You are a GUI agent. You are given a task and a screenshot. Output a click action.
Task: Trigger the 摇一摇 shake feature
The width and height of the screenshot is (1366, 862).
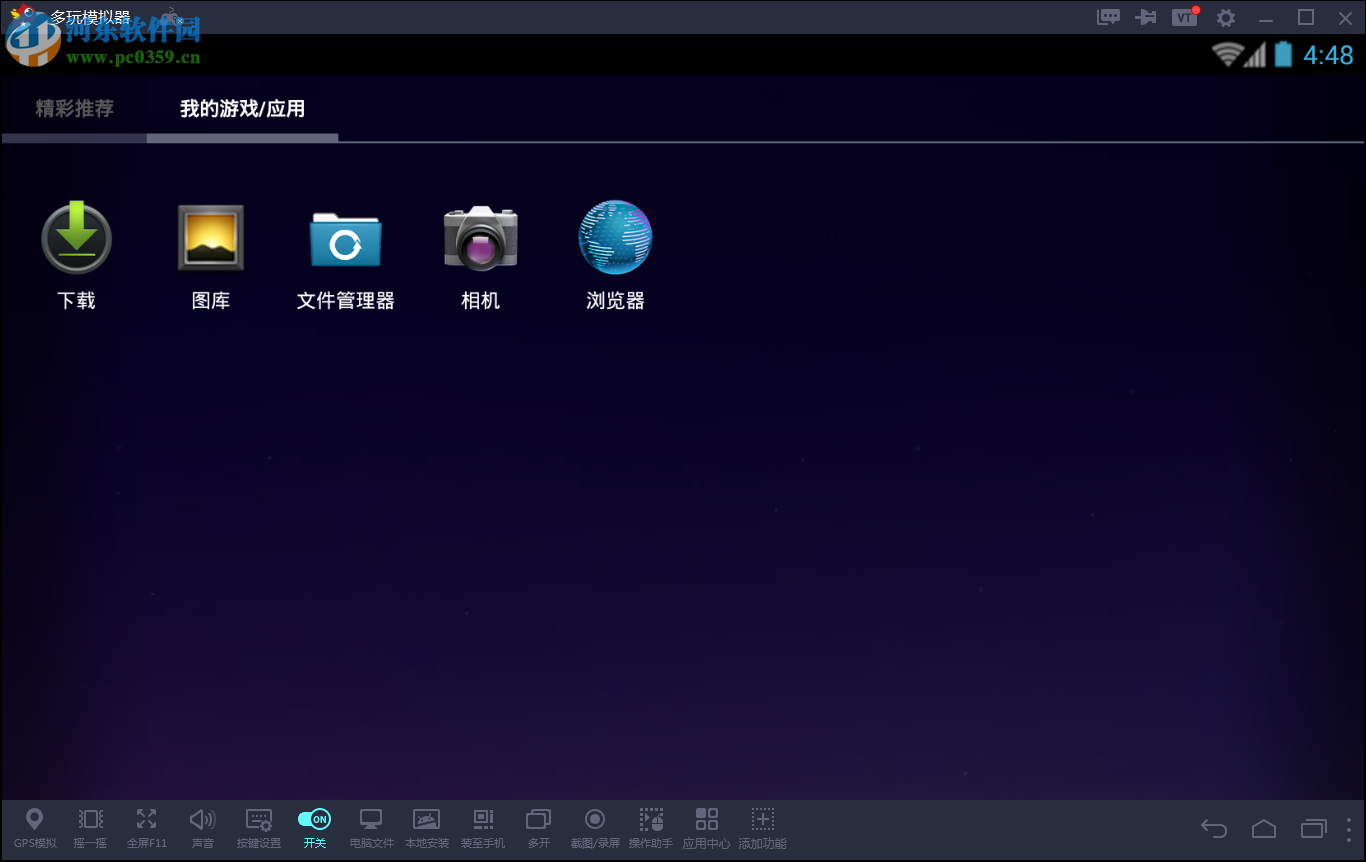[90, 828]
